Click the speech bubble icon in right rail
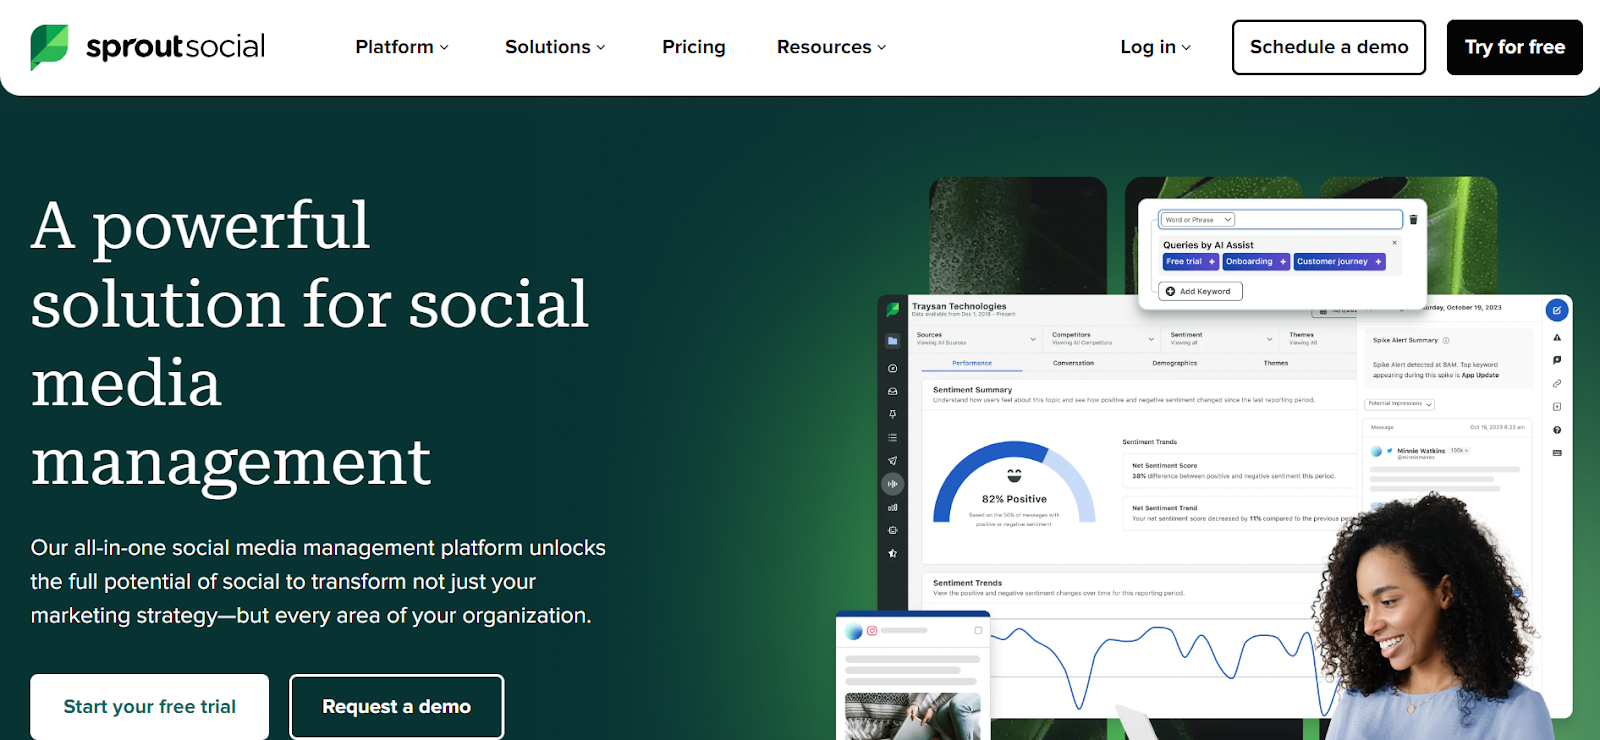This screenshot has width=1600, height=740. tap(1557, 360)
